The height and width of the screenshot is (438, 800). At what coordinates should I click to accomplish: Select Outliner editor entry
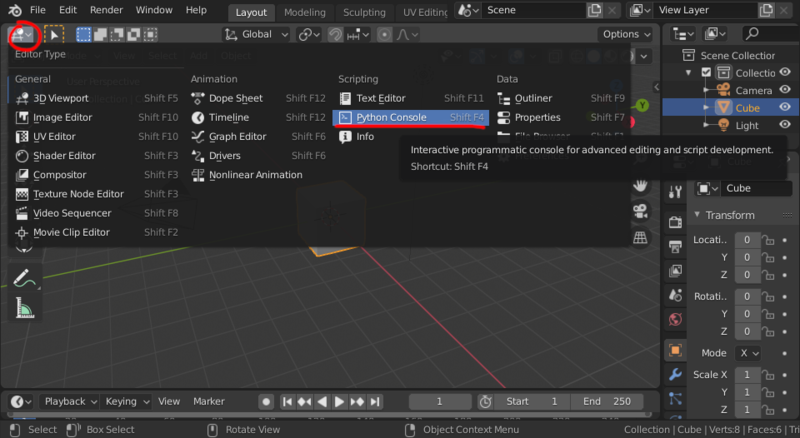[x=561, y=98]
